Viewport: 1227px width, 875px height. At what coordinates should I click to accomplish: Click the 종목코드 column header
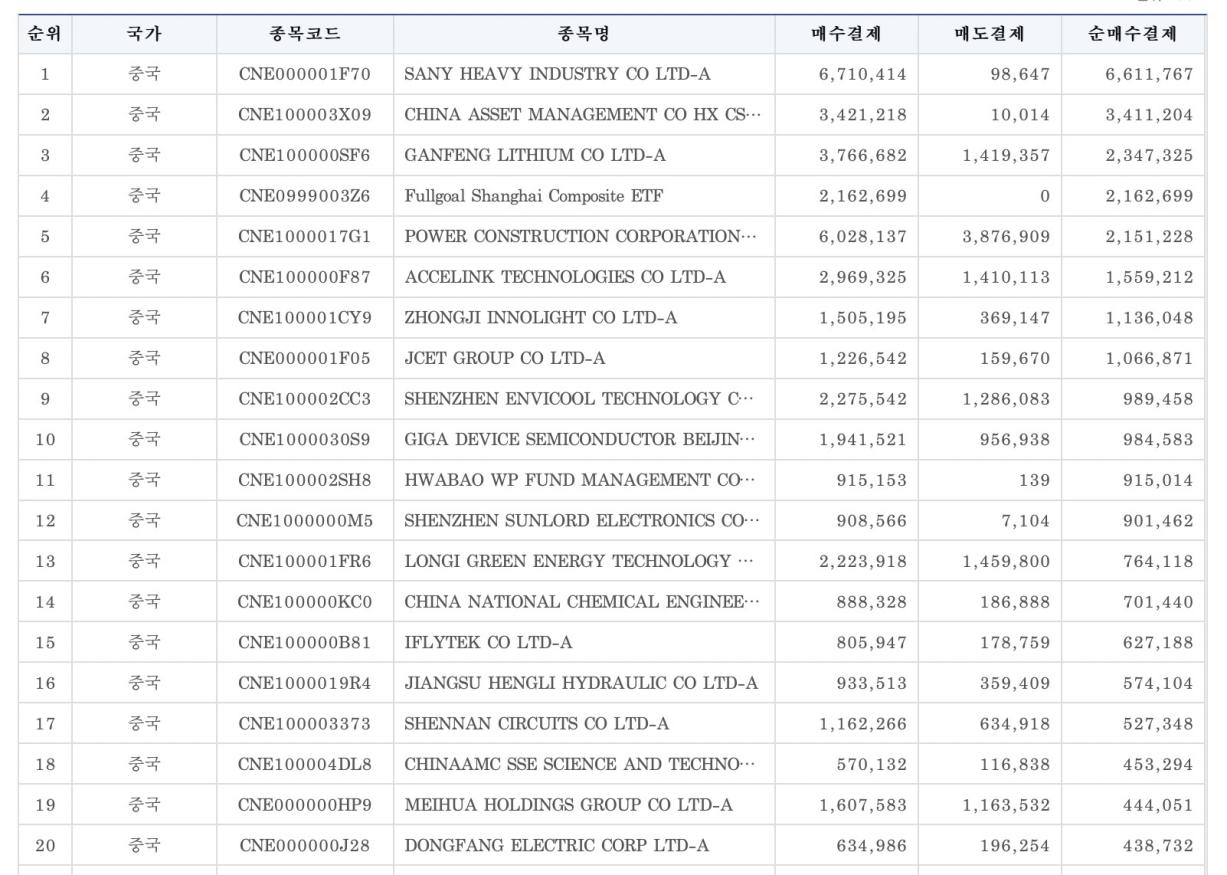click(305, 35)
